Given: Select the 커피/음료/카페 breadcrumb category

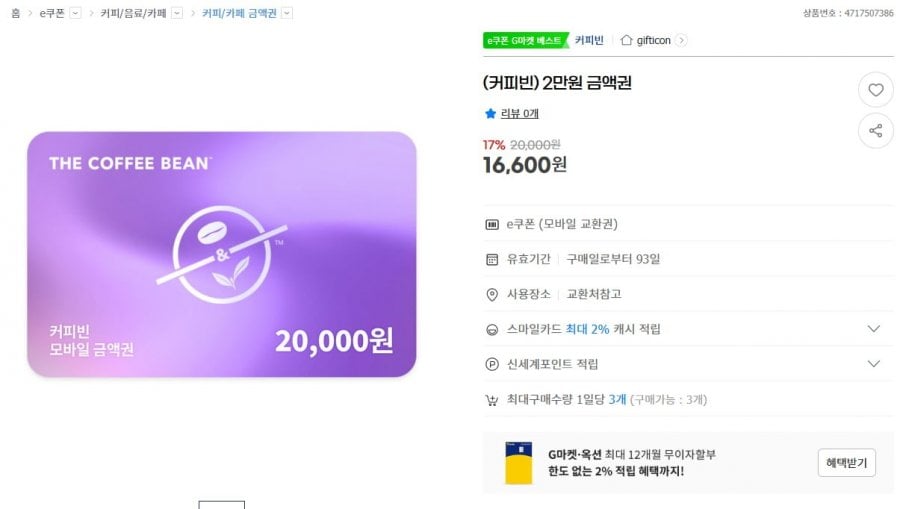Looking at the screenshot, I should click(134, 13).
